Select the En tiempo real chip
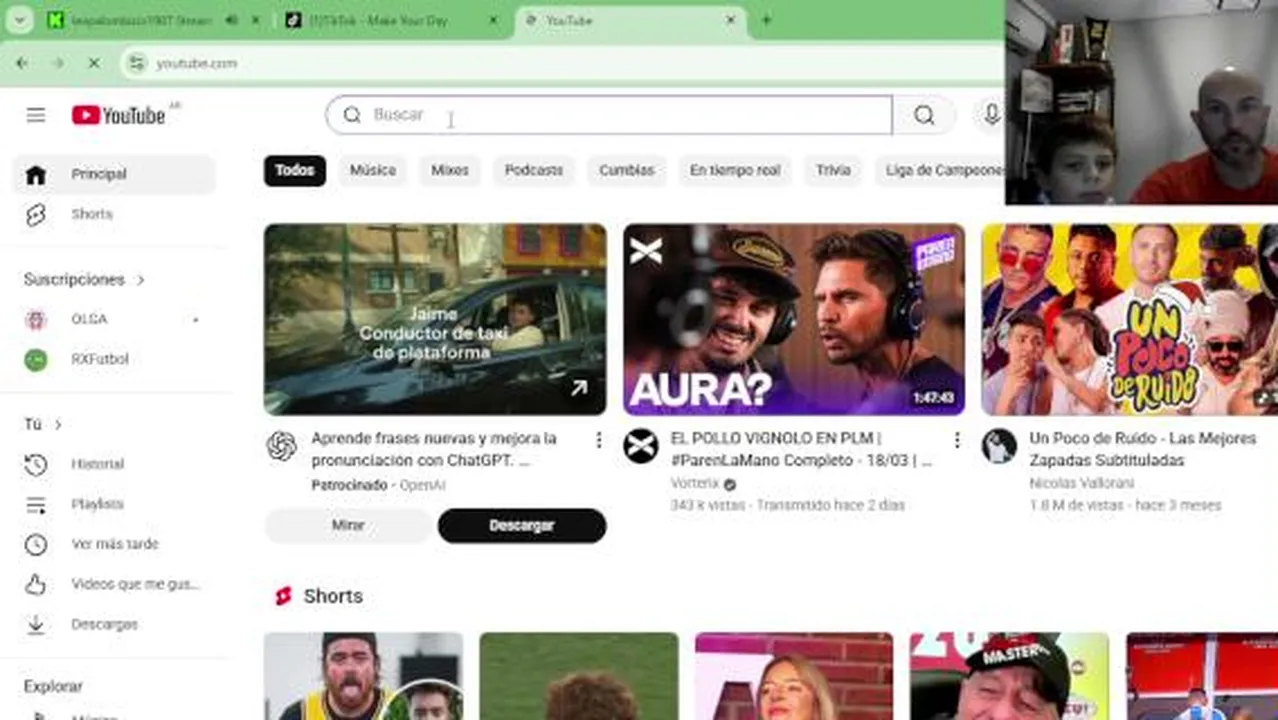This screenshot has width=1278, height=720. pos(735,170)
